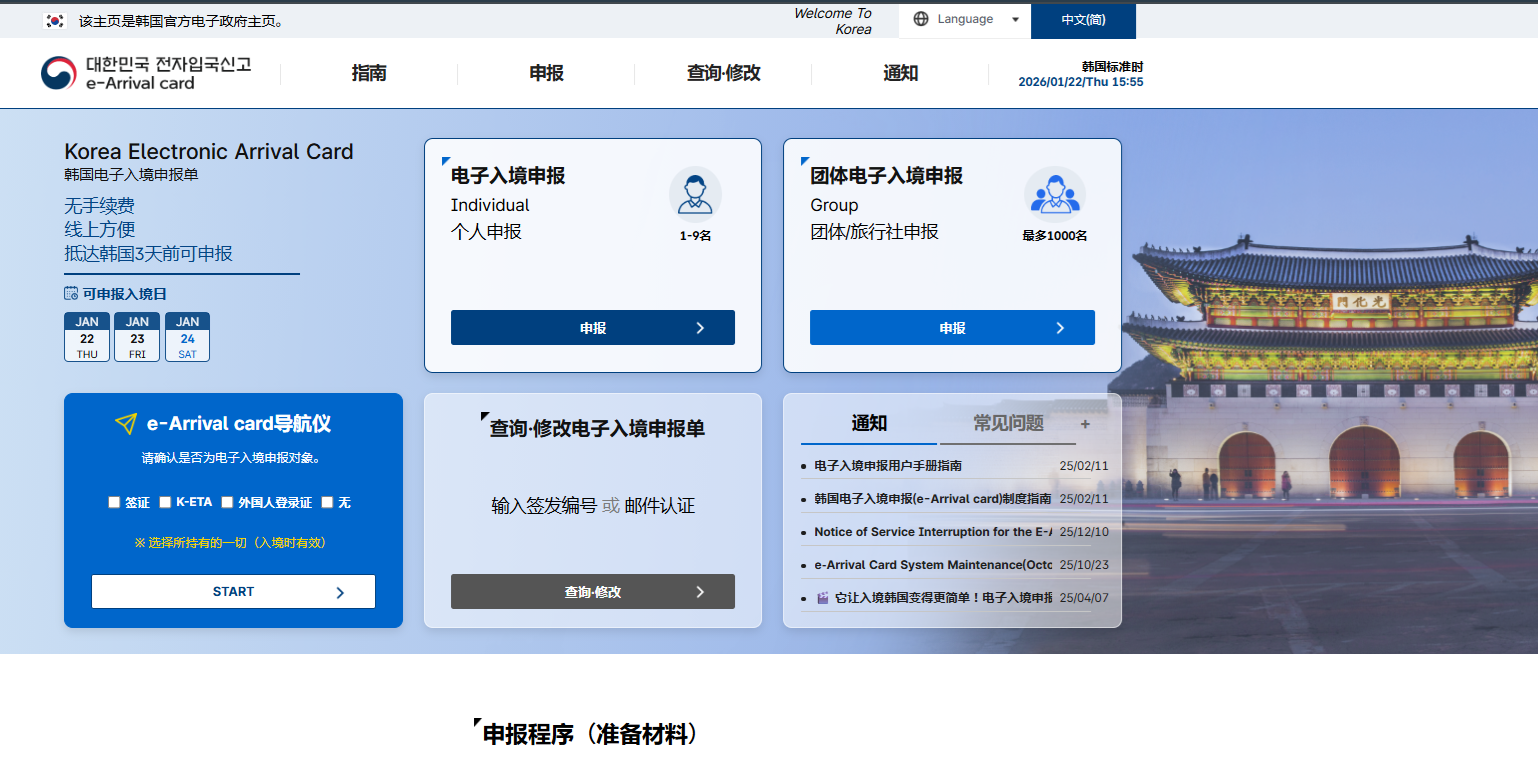Check the K-ETA option
Screen dimensions: 1538x764
click(165, 502)
